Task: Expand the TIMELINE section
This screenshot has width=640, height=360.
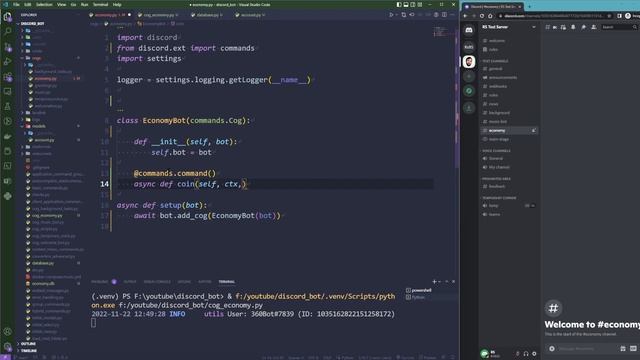Action: point(29,351)
